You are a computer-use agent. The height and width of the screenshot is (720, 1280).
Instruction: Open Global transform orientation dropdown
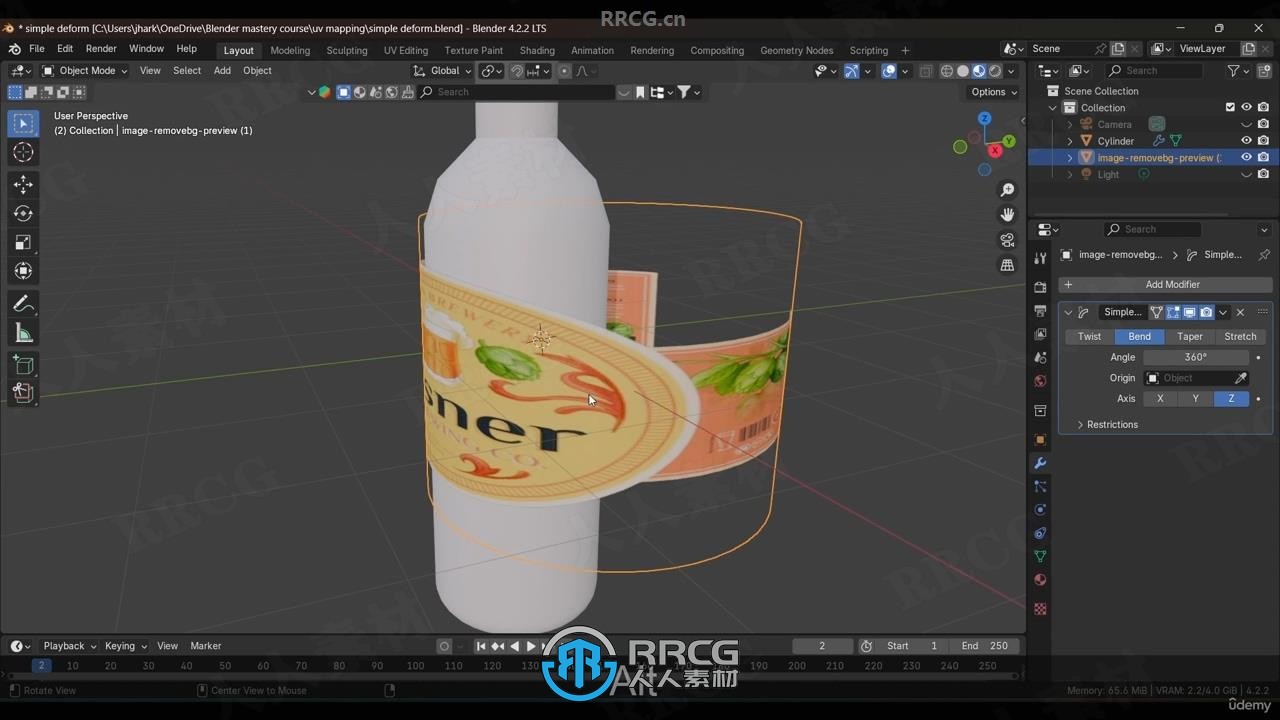(442, 71)
